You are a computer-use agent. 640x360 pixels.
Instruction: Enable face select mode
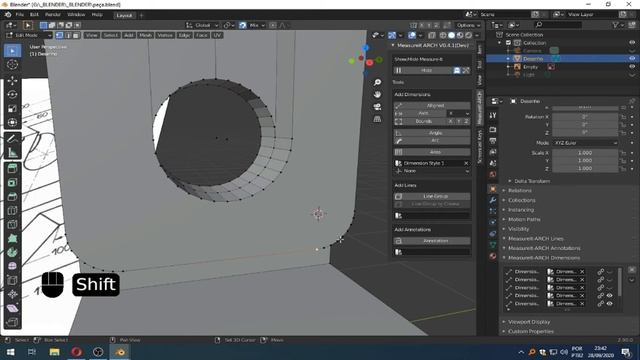(76, 35)
